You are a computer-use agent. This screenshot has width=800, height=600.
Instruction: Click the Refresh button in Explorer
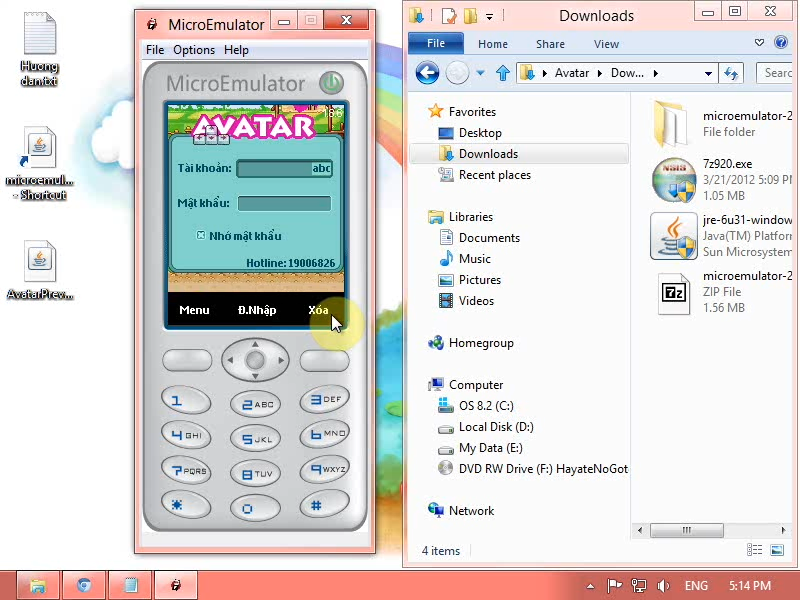pos(731,73)
